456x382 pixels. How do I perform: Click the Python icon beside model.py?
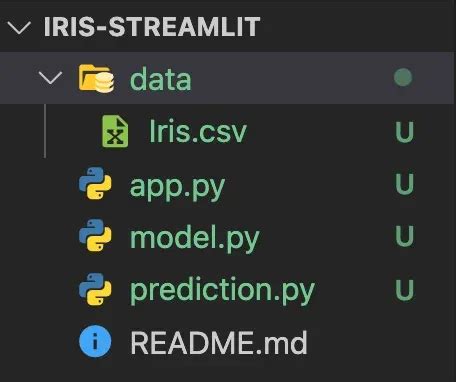pos(95,235)
